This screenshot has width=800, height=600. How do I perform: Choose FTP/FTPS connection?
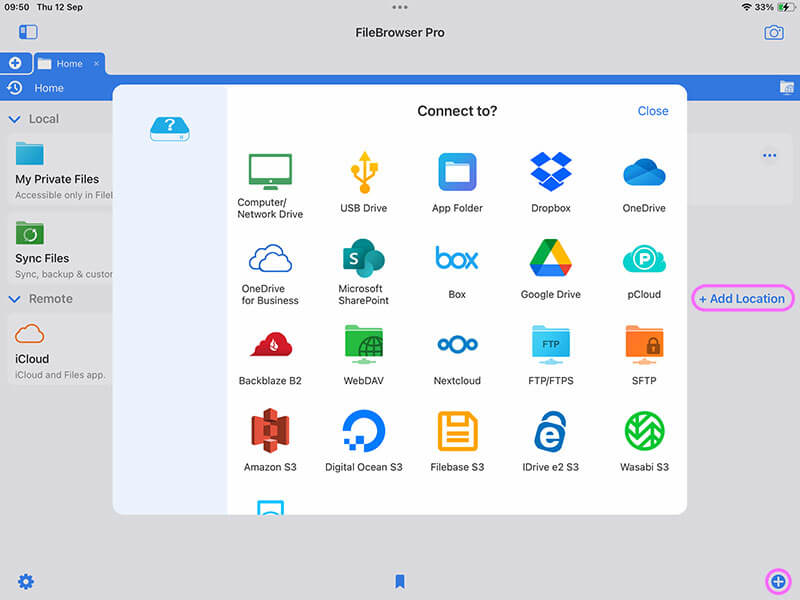(551, 355)
